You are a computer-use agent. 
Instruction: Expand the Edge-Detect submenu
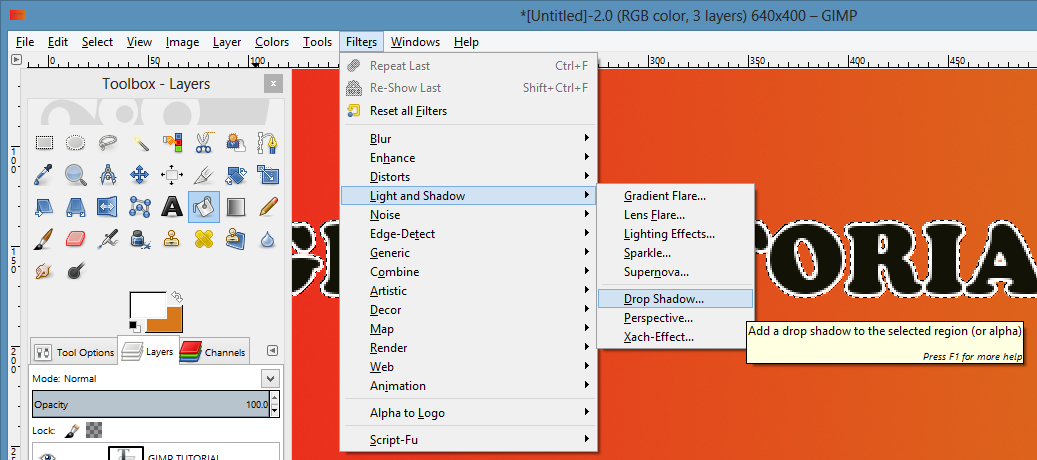pos(468,234)
